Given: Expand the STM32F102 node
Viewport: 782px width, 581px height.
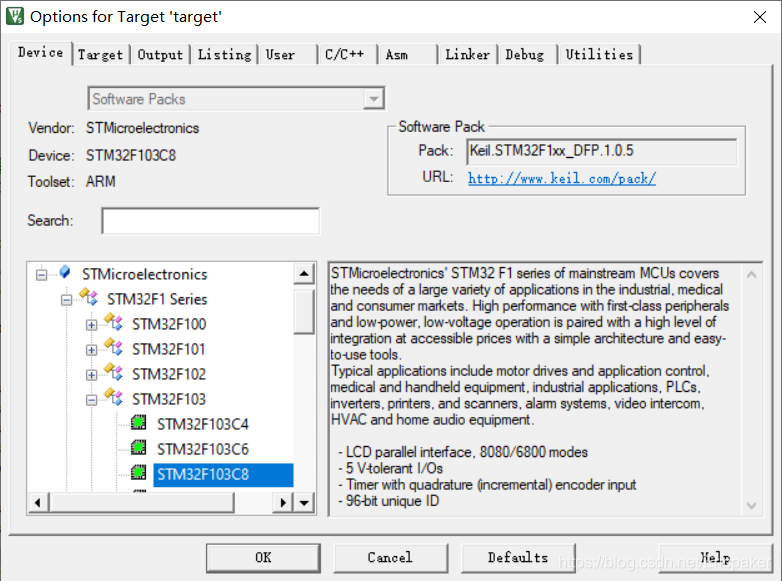Looking at the screenshot, I should tap(91, 375).
